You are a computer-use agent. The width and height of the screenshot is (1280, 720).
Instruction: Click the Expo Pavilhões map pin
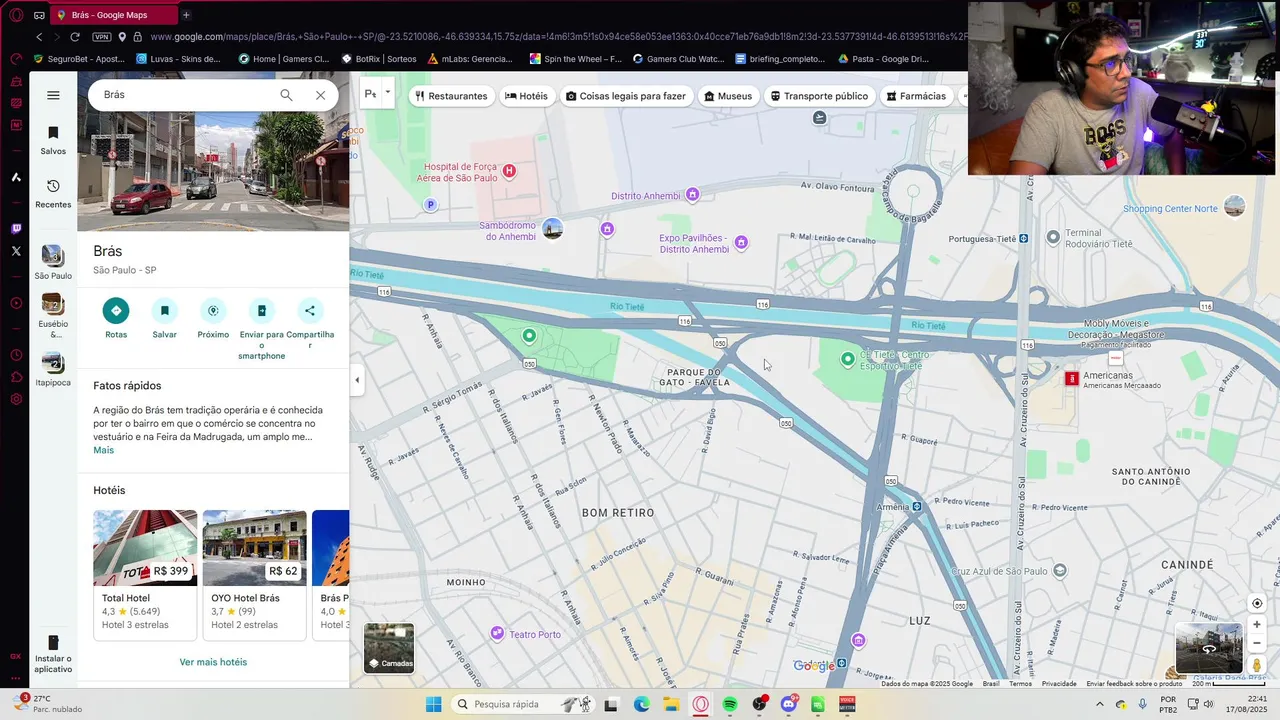(741, 242)
